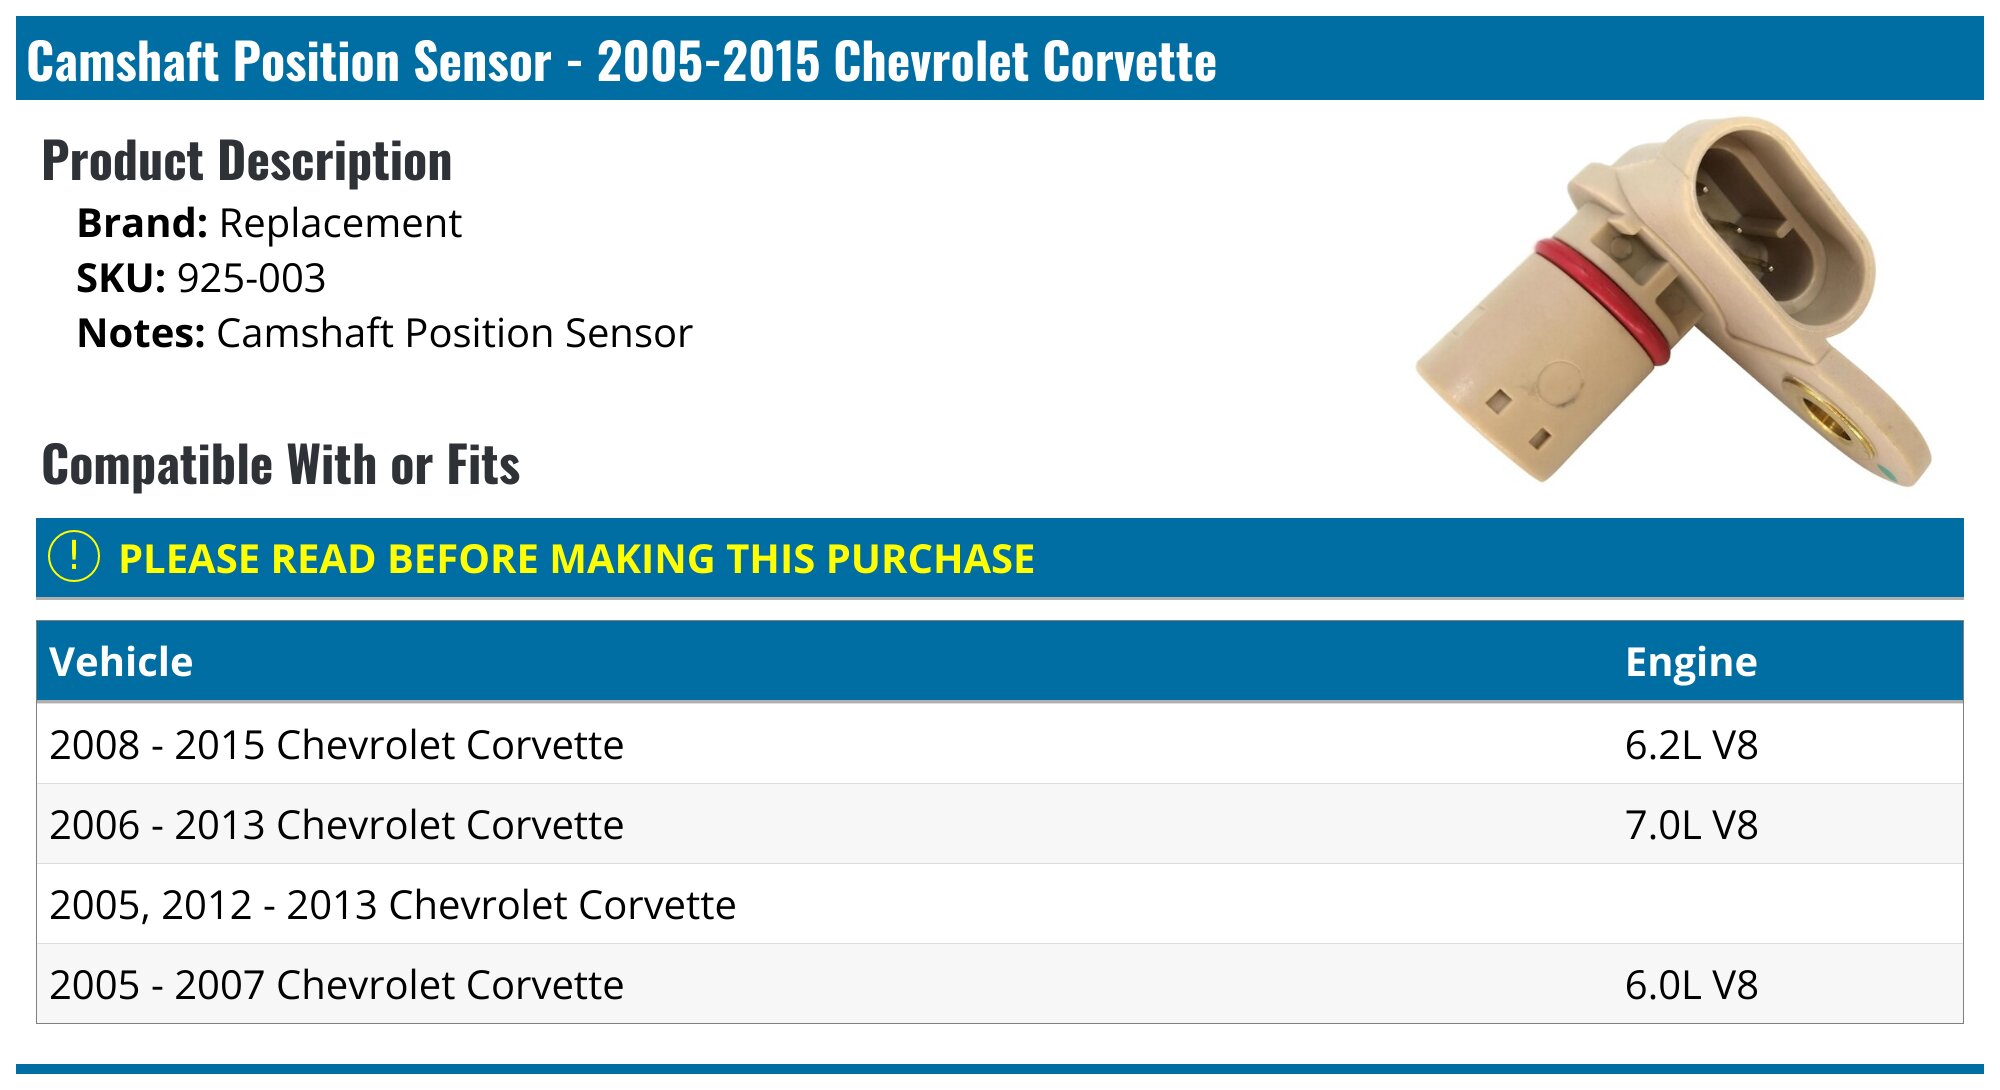Screen dimensions: 2000x1090
Task: Select the Engine column header
Action: 1691,662
